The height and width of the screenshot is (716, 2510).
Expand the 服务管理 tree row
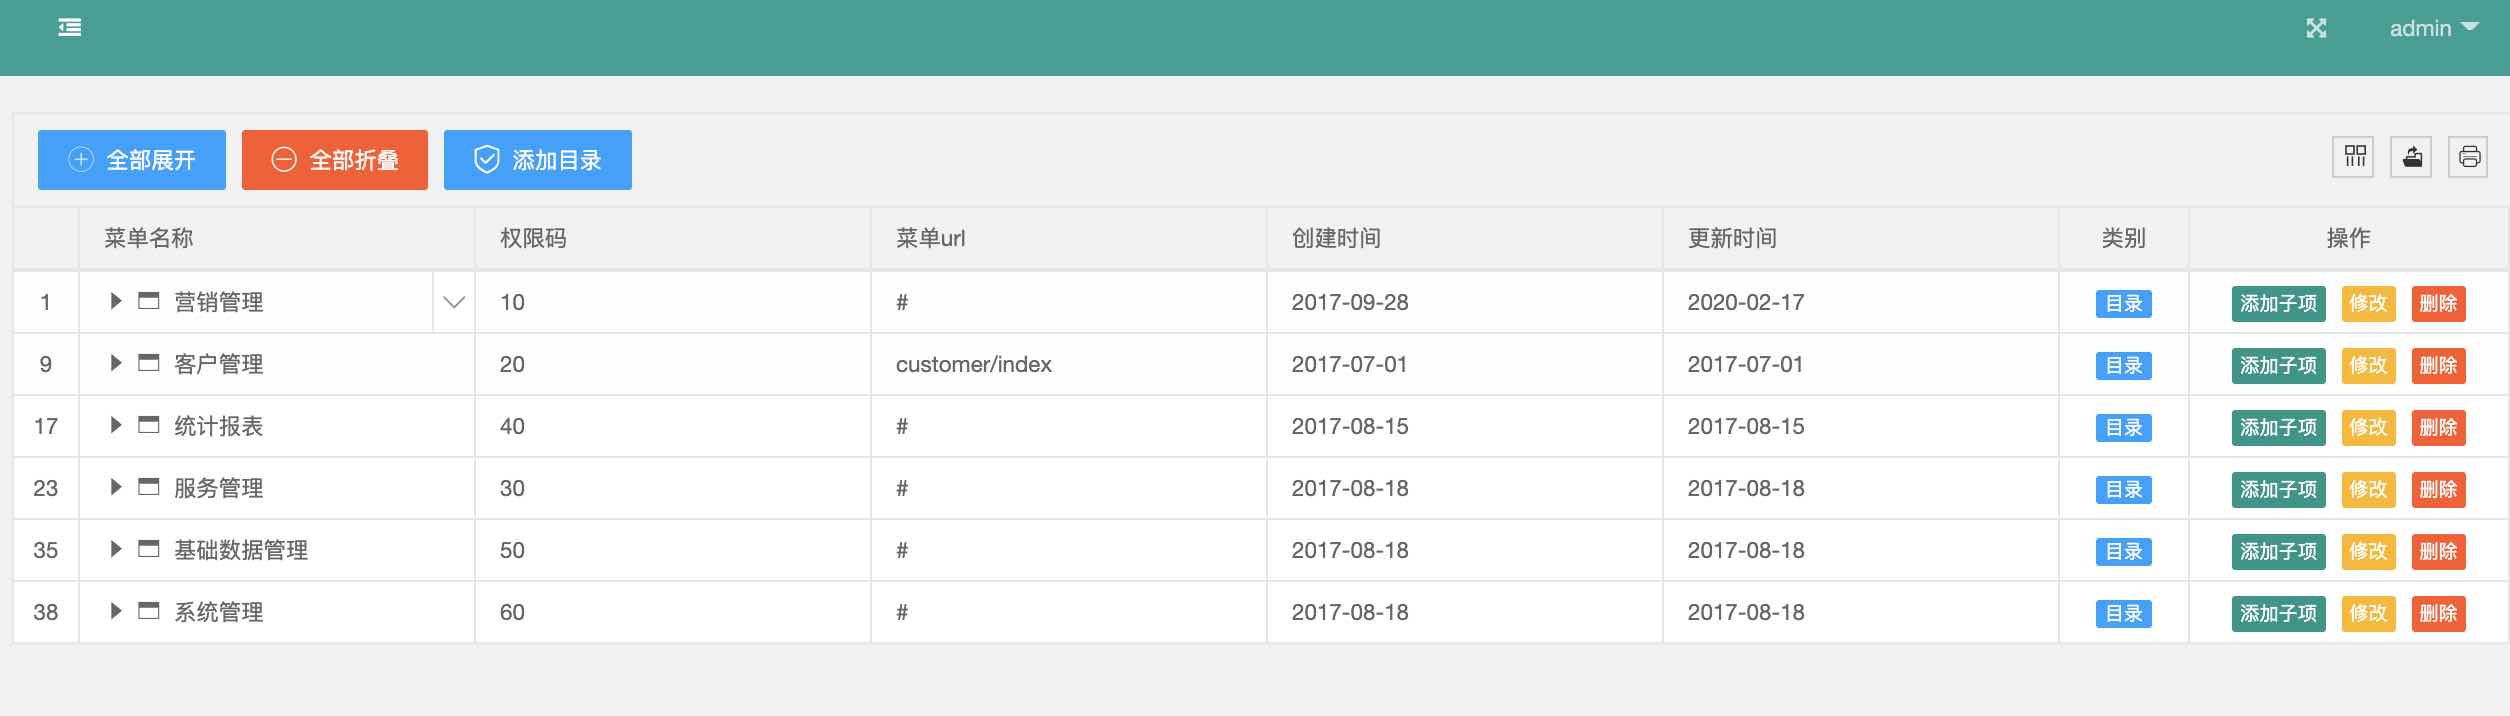coord(116,487)
